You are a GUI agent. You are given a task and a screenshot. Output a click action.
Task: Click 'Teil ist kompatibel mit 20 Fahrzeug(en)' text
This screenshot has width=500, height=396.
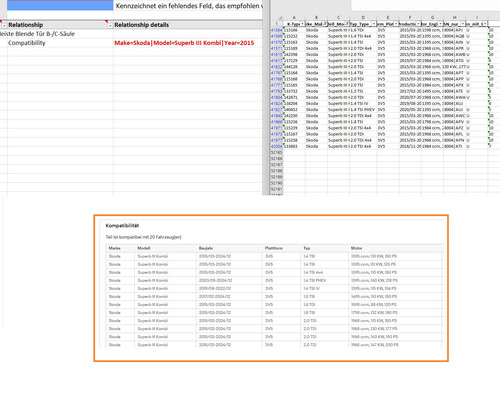click(143, 237)
